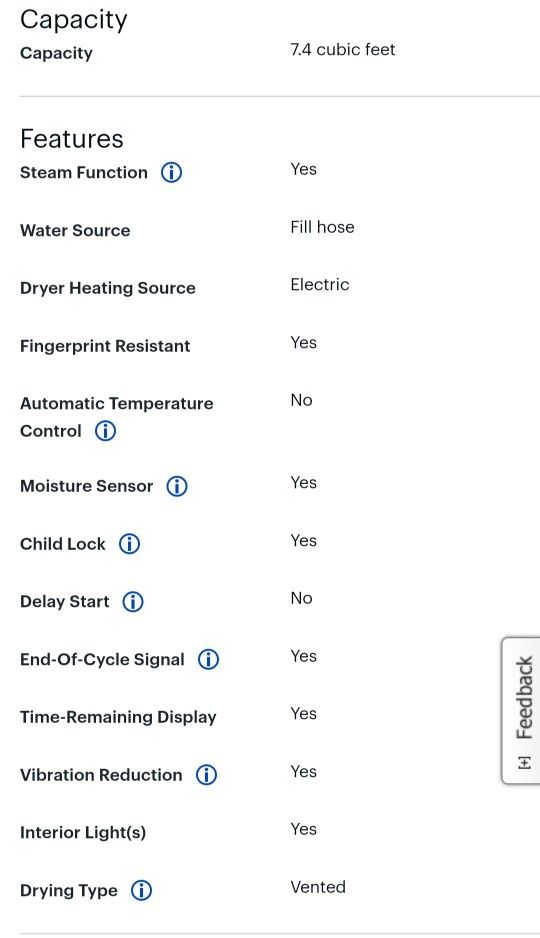
Task: Select the Vented drying type value
Action: (x=318, y=887)
